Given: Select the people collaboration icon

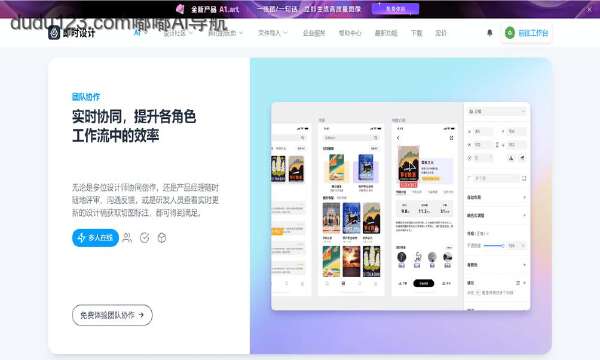Looking at the screenshot, I should pyautogui.click(x=127, y=238).
